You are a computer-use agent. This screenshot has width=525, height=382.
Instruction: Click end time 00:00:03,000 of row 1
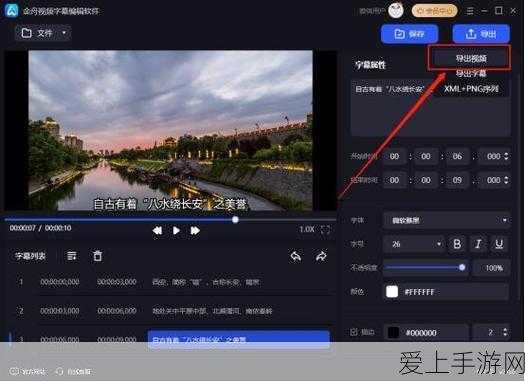pos(117,282)
